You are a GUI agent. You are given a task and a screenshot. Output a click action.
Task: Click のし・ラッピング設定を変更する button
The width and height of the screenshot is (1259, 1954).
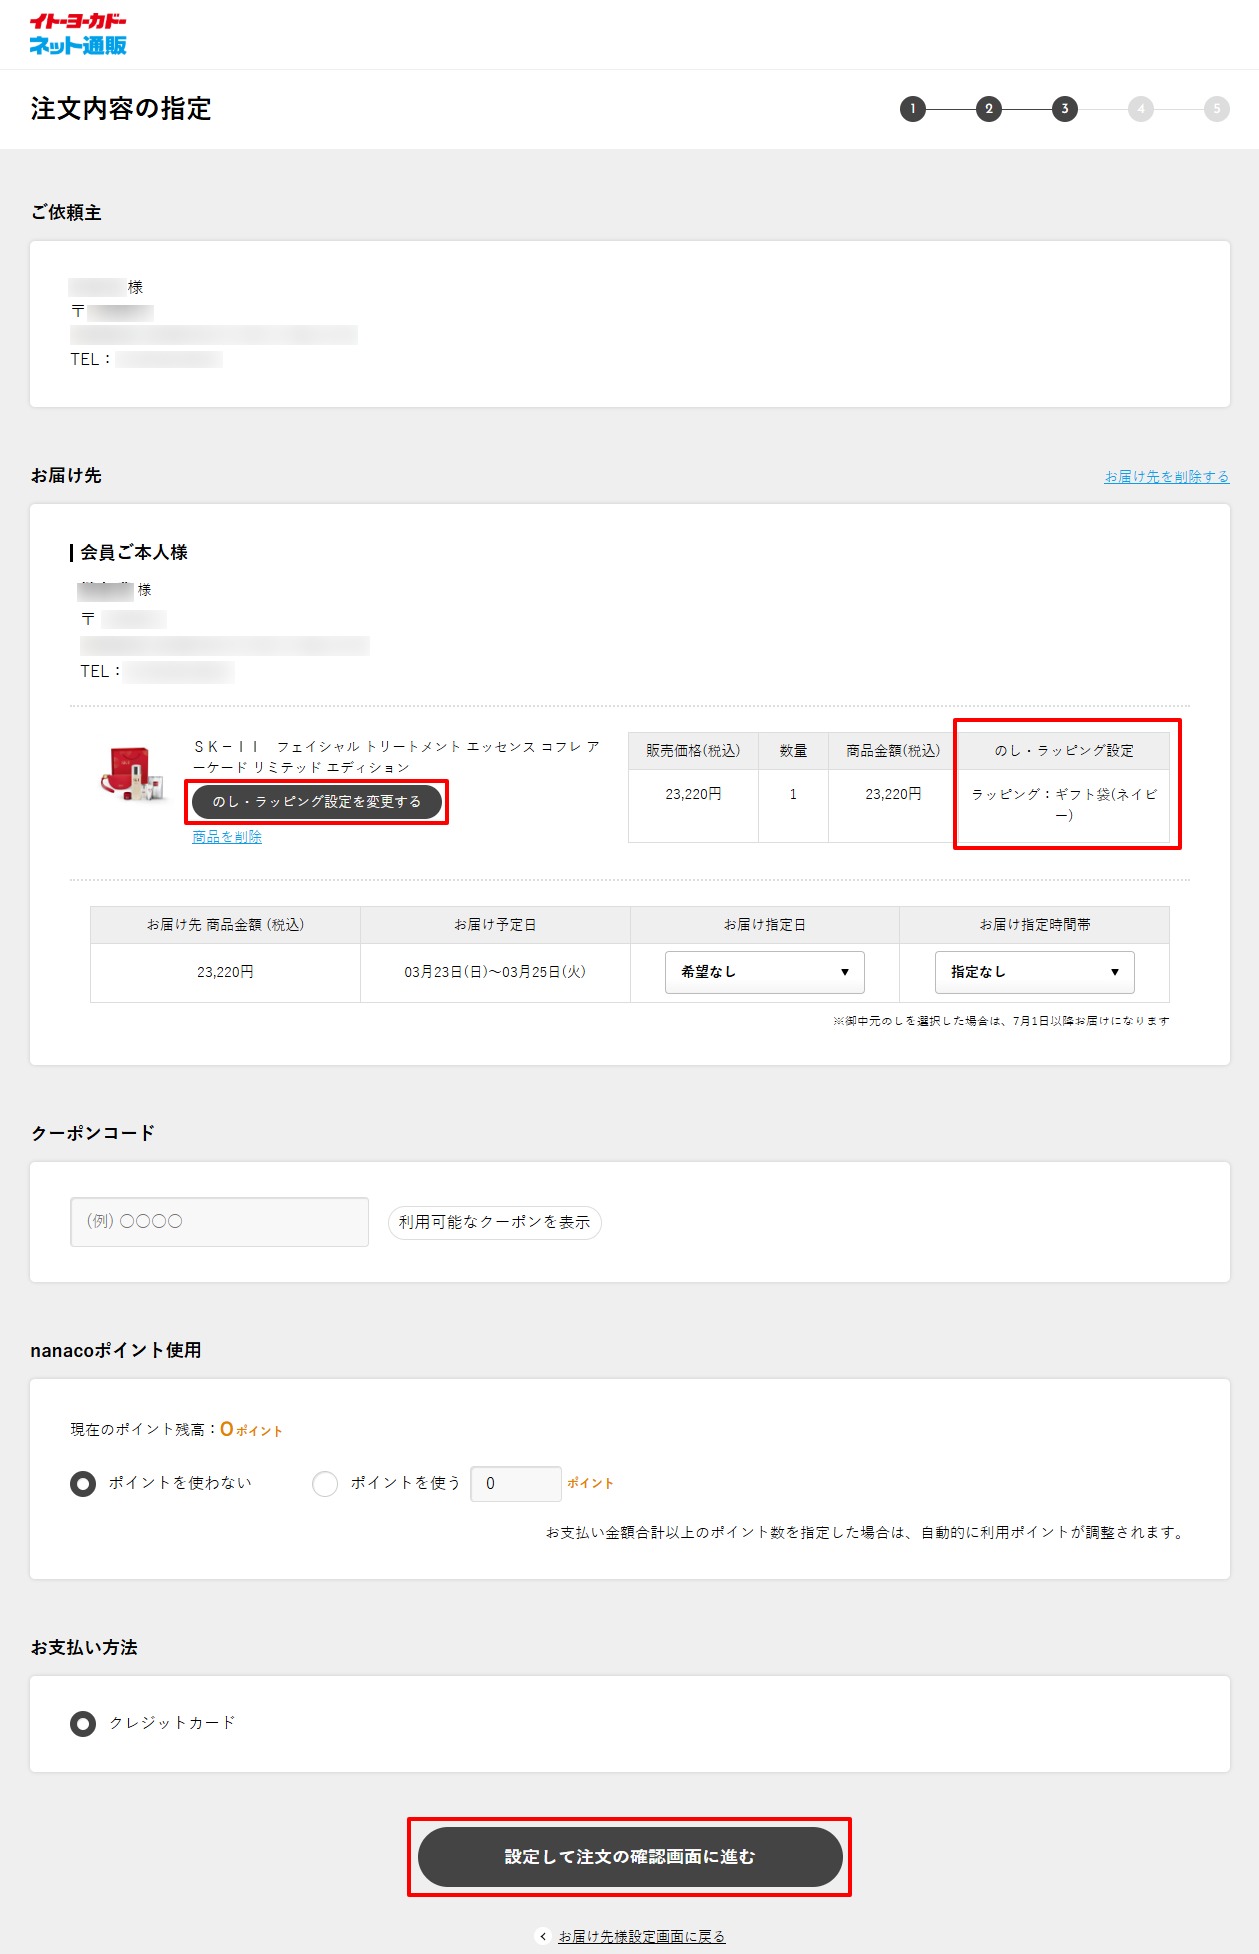click(x=317, y=802)
